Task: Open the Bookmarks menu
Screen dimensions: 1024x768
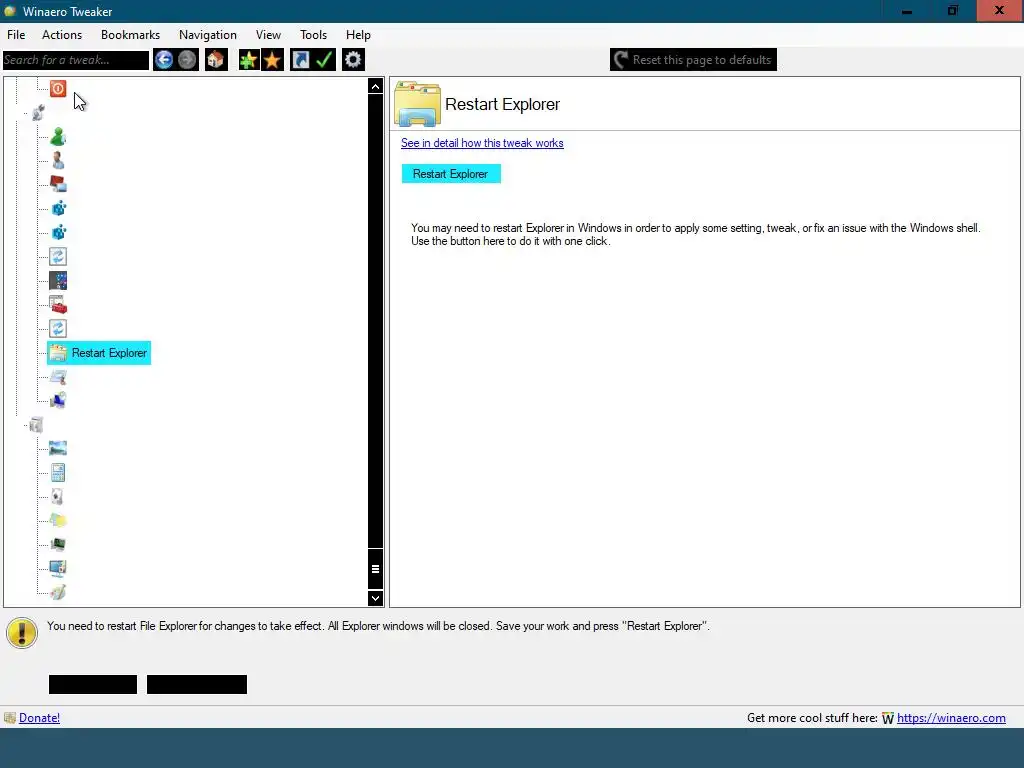Action: pos(131,35)
